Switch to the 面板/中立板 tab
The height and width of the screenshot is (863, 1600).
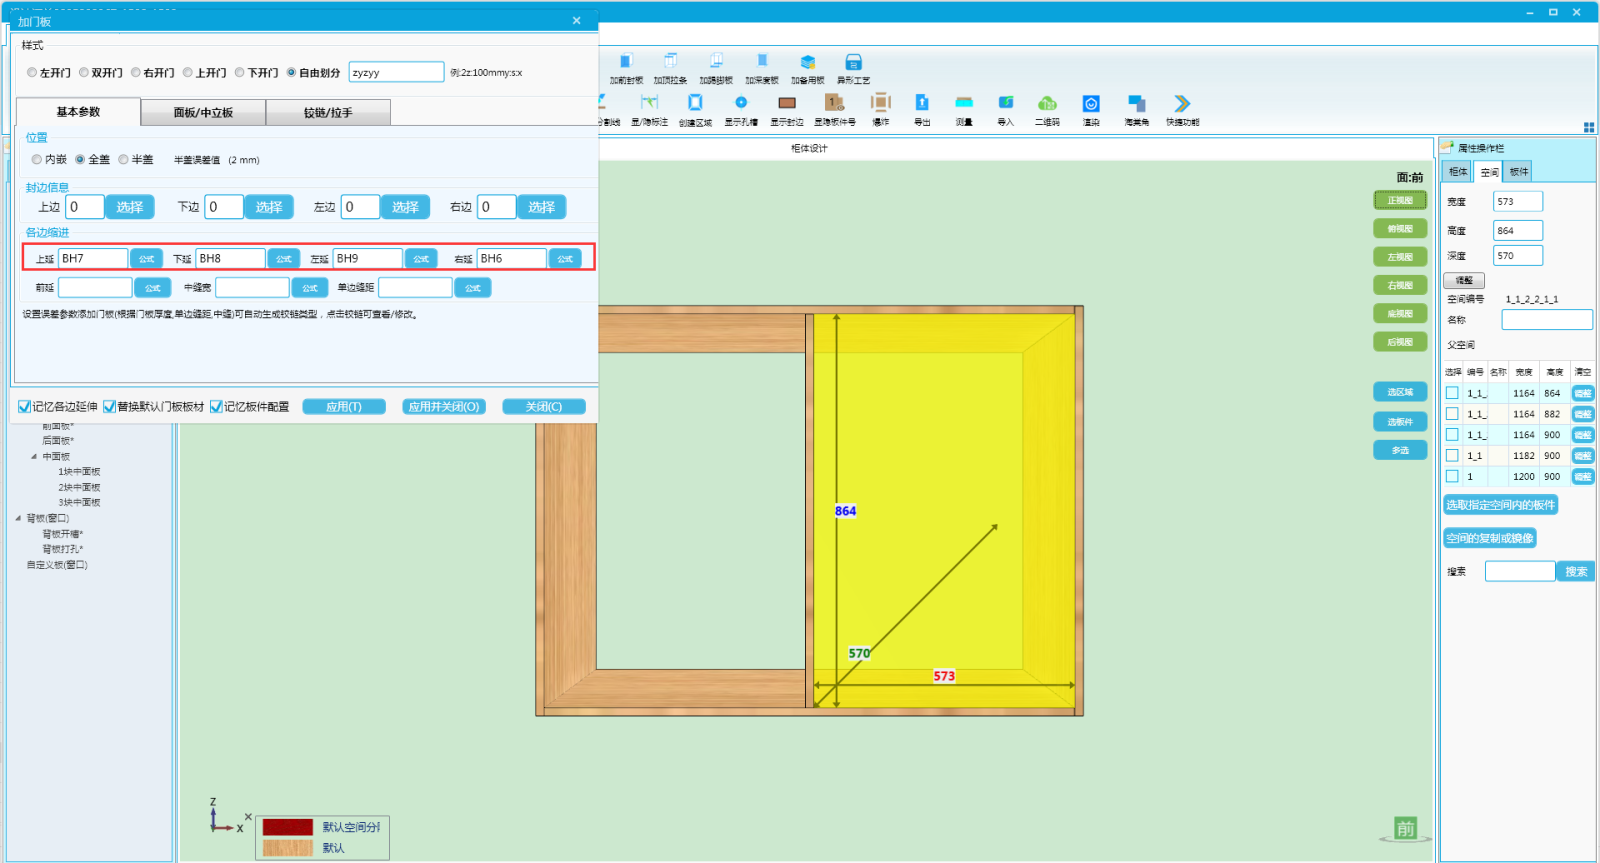[x=203, y=113]
